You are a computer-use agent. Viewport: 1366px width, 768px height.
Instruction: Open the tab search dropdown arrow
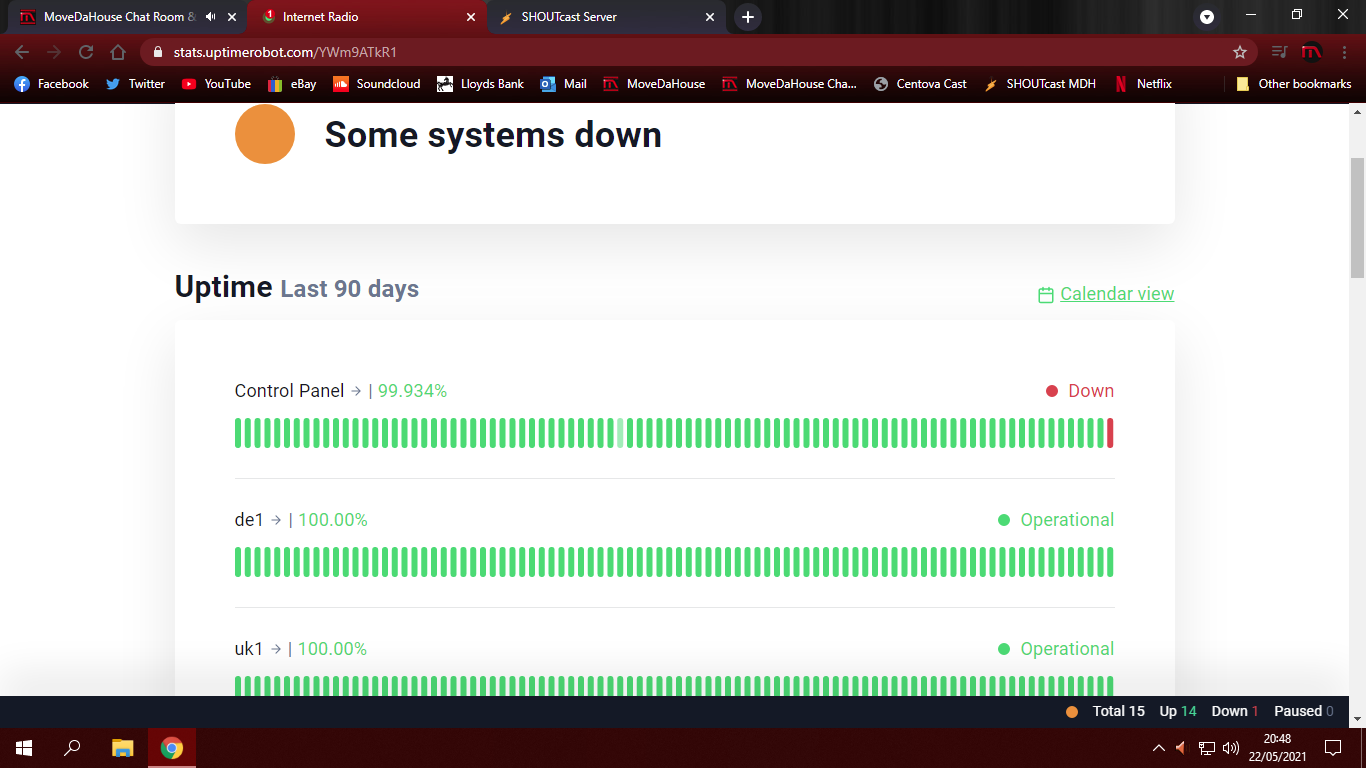[1207, 17]
